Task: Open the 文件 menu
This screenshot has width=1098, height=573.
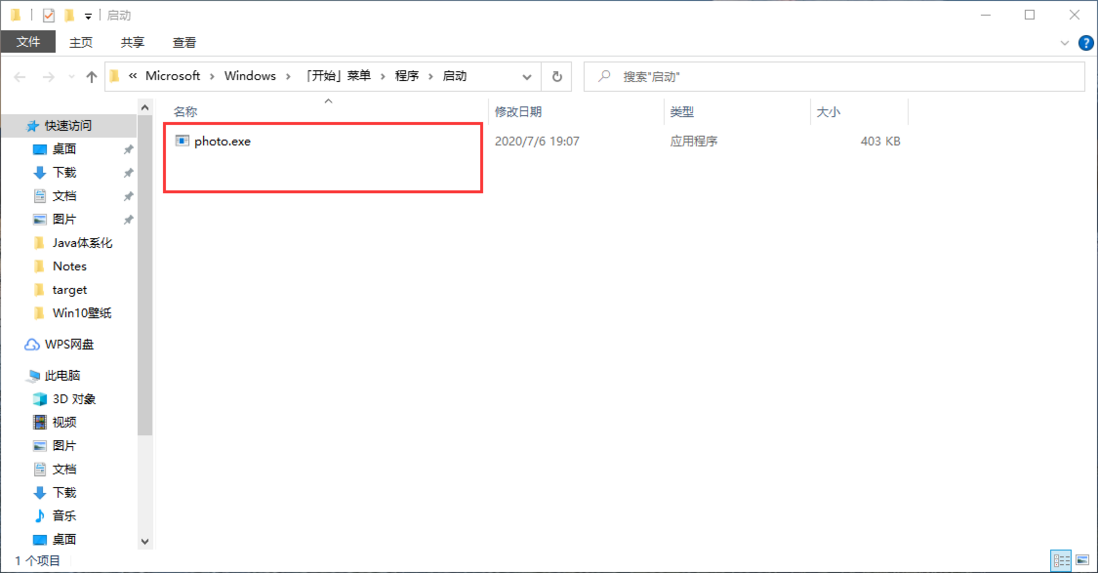Action: click(28, 42)
